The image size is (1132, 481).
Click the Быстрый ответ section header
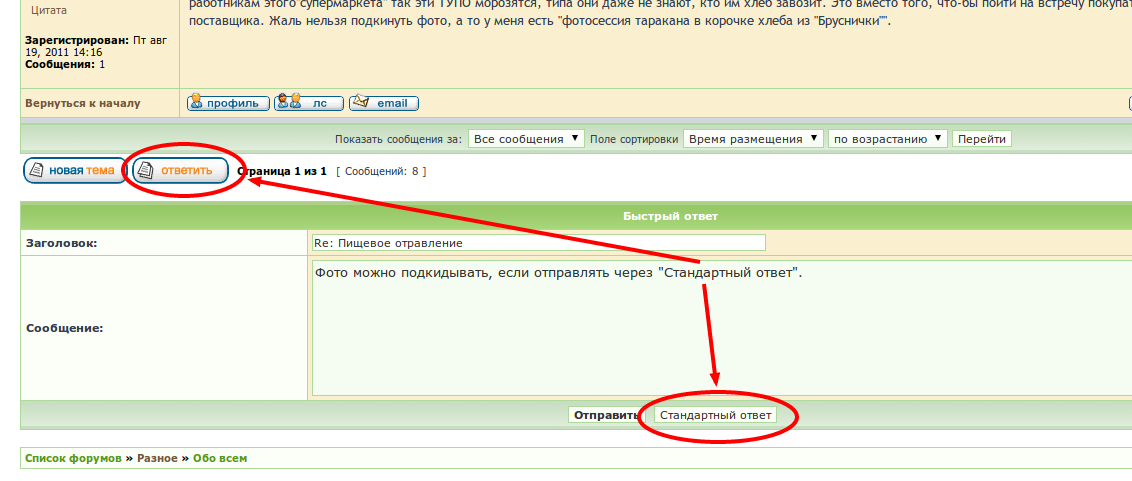[670, 216]
